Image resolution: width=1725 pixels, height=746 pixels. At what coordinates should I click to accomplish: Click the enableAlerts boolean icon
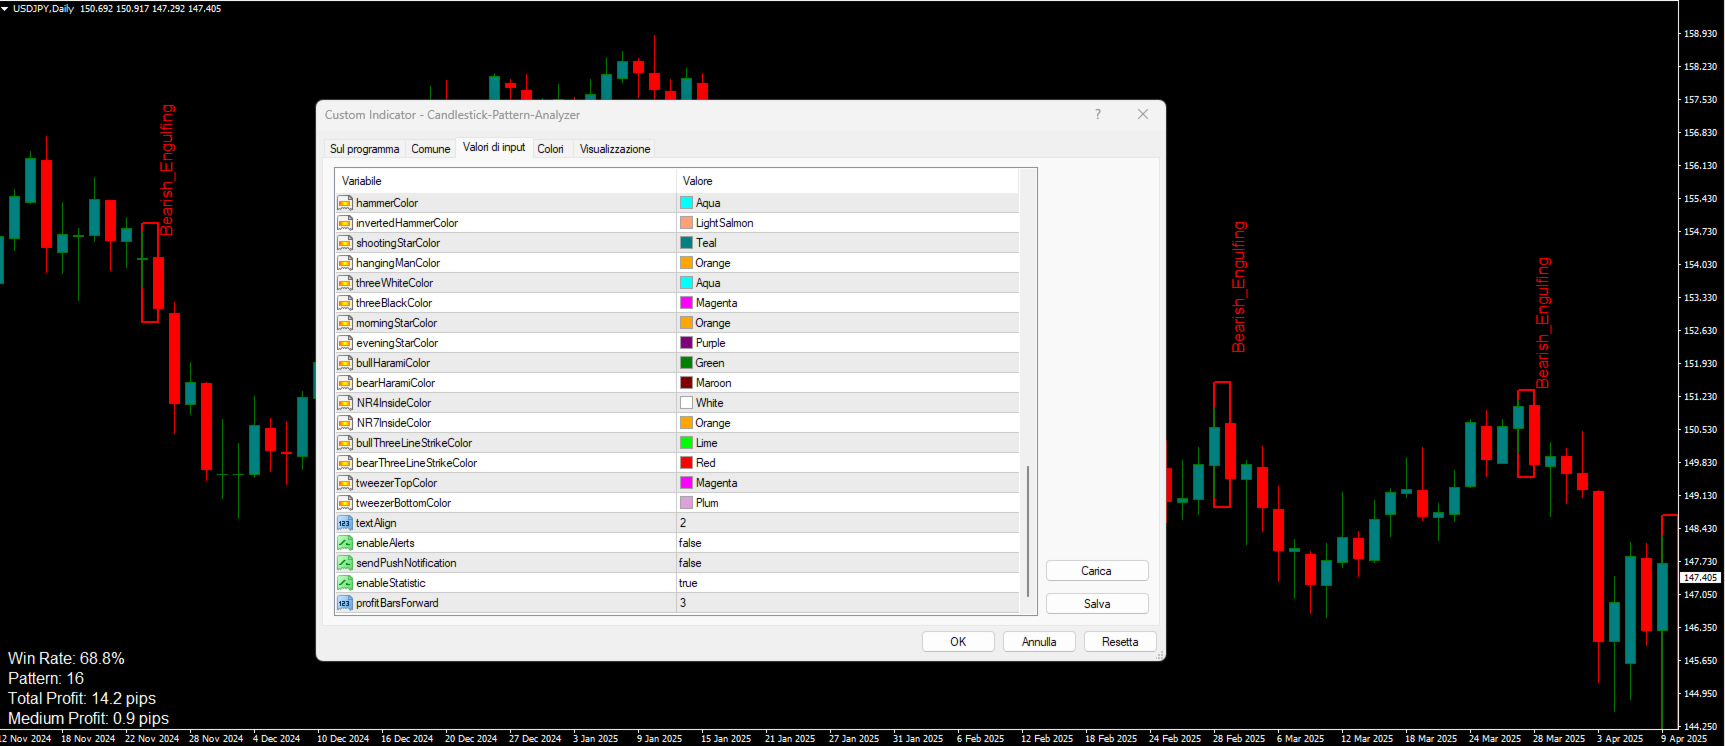pos(344,543)
